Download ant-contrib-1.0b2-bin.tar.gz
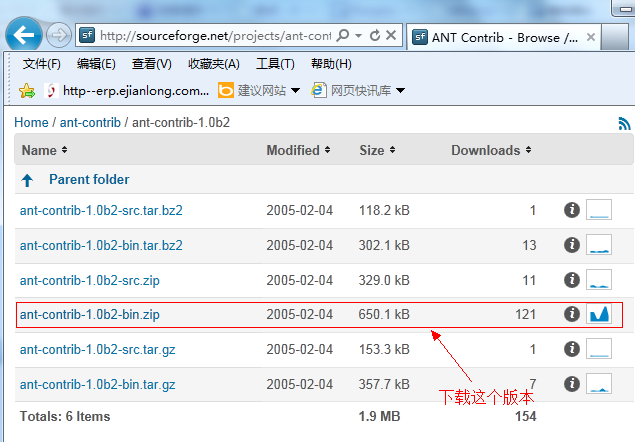635x442 pixels. (x=98, y=384)
